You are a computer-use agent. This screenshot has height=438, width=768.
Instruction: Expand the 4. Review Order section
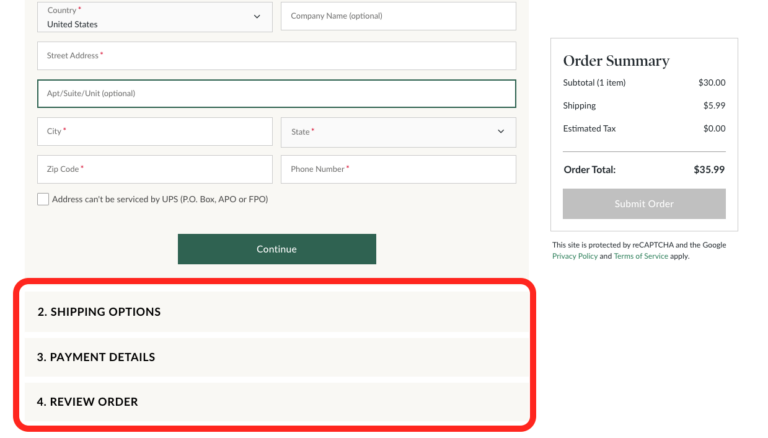pos(277,402)
